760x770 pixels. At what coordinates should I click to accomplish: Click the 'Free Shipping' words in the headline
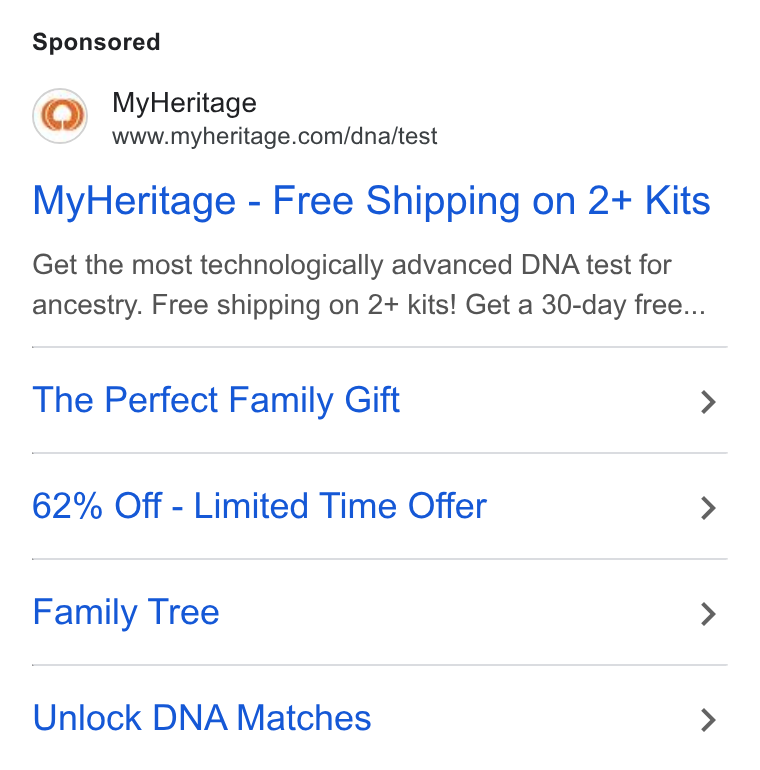[x=396, y=200]
